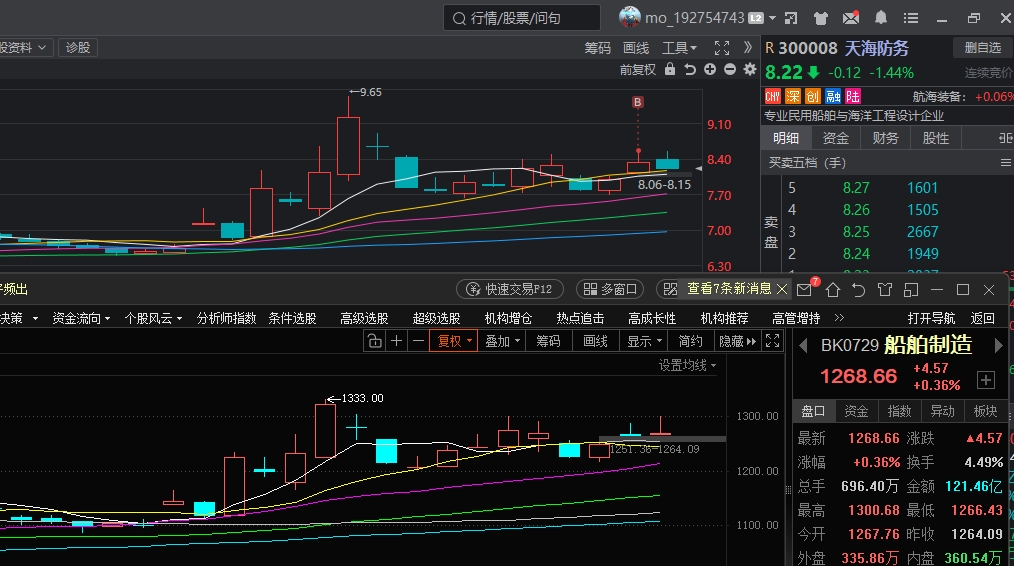Click the search box 行情/股票/问句
Screen dimensions: 1014x566
521,18
